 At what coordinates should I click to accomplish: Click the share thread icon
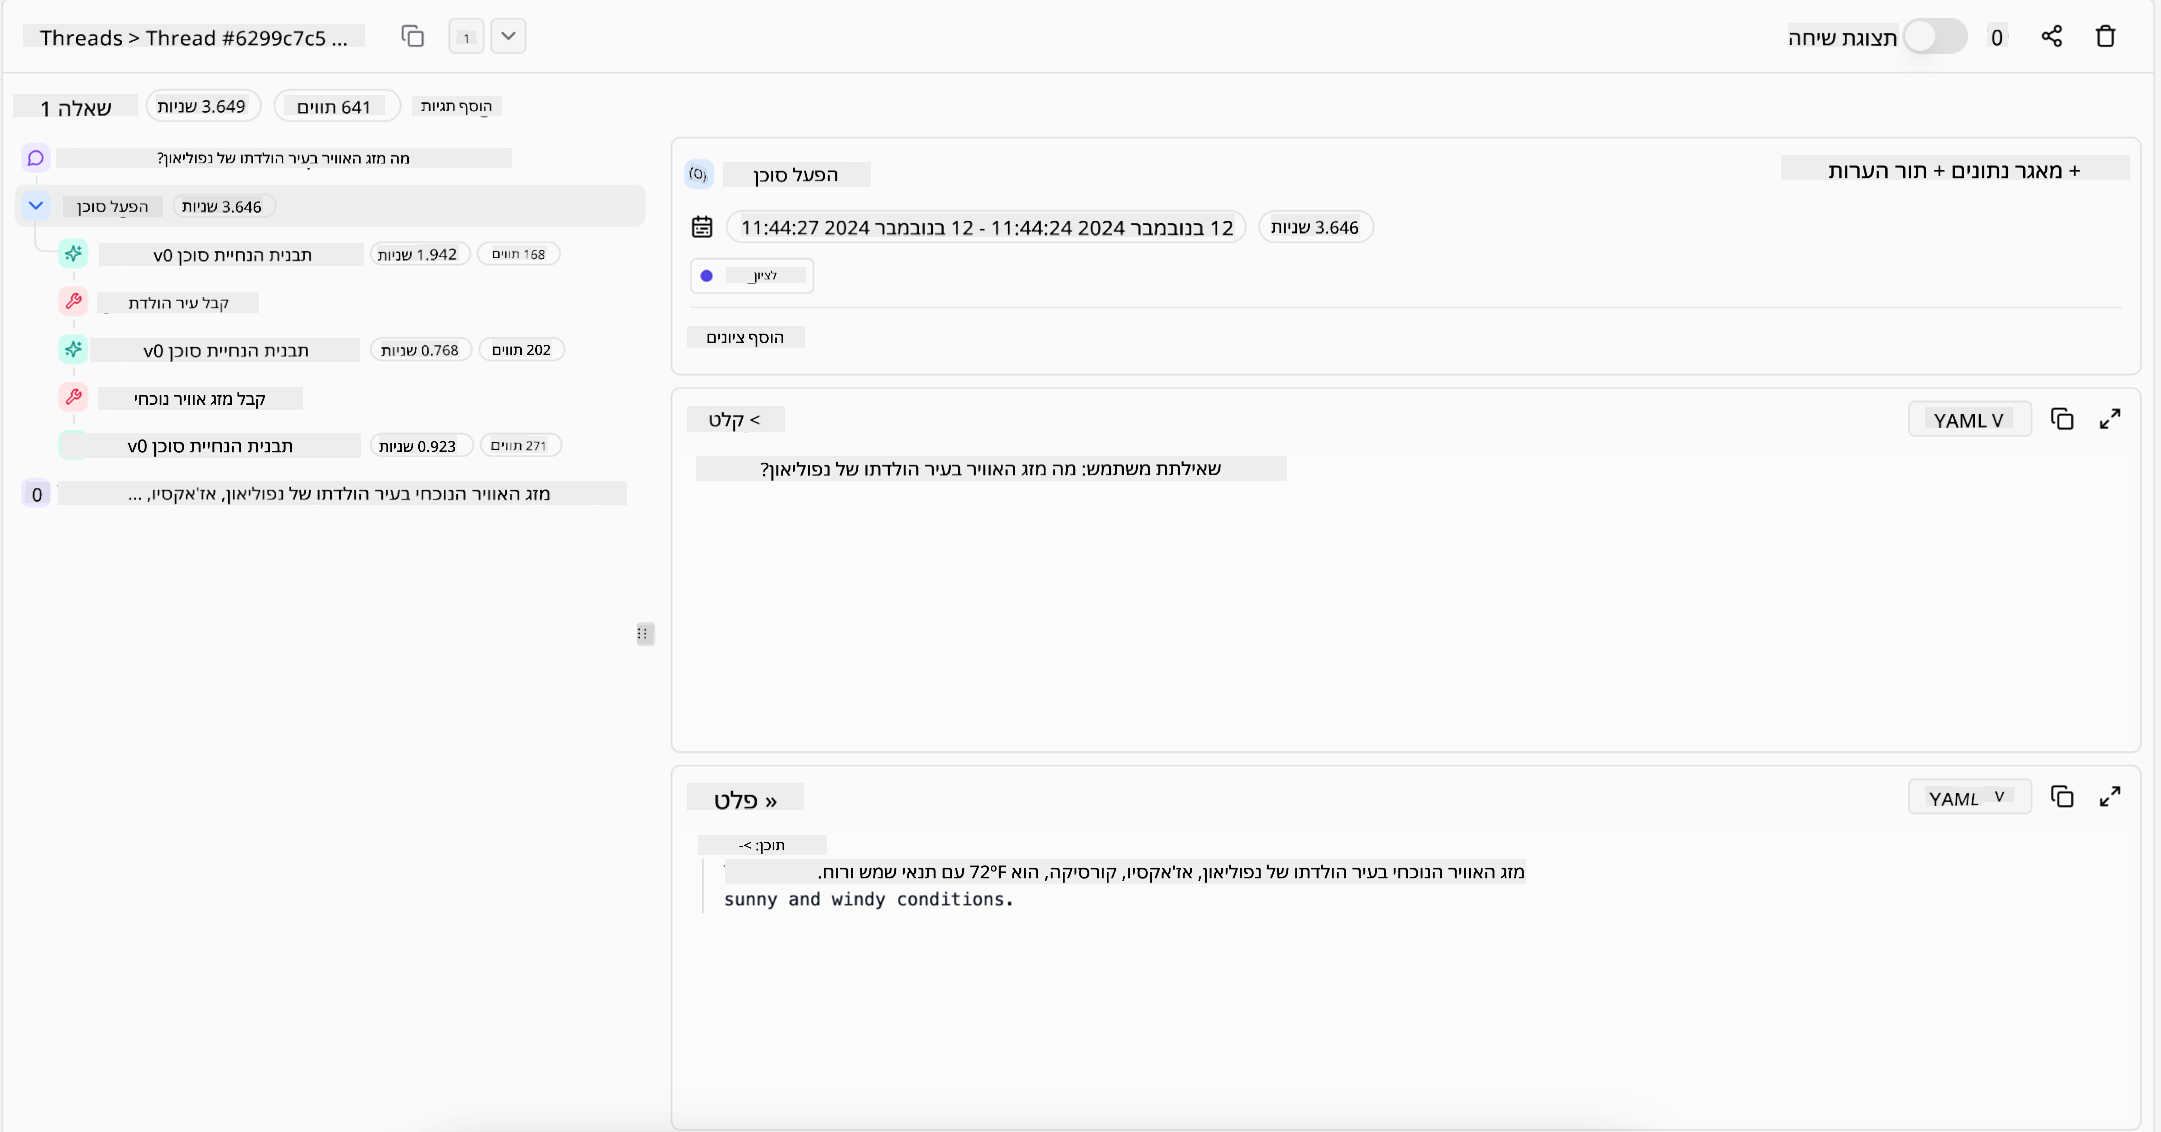pos(2051,37)
